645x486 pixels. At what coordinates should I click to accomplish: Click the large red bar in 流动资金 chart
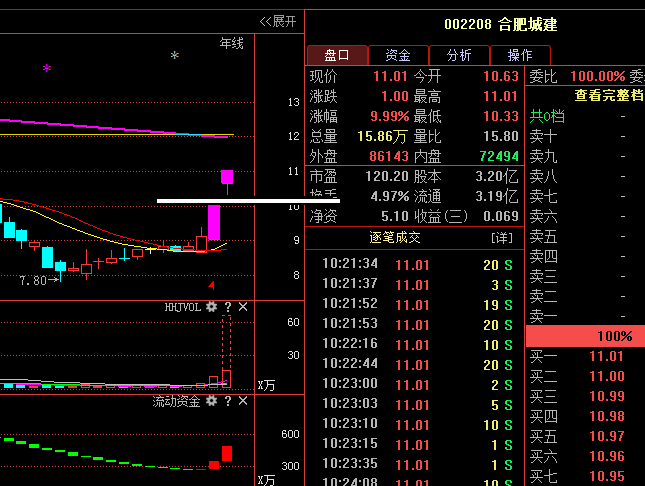pyautogui.click(x=227, y=453)
